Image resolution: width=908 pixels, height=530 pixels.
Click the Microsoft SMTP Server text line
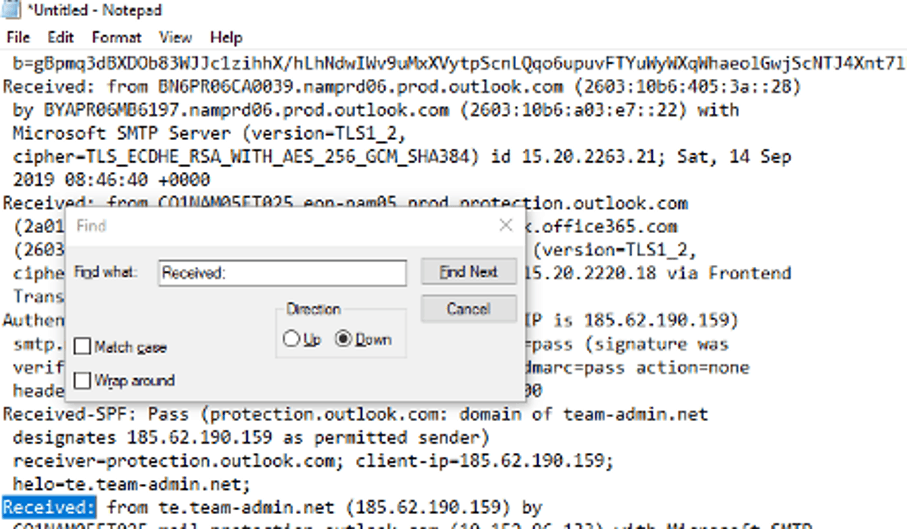[209, 133]
